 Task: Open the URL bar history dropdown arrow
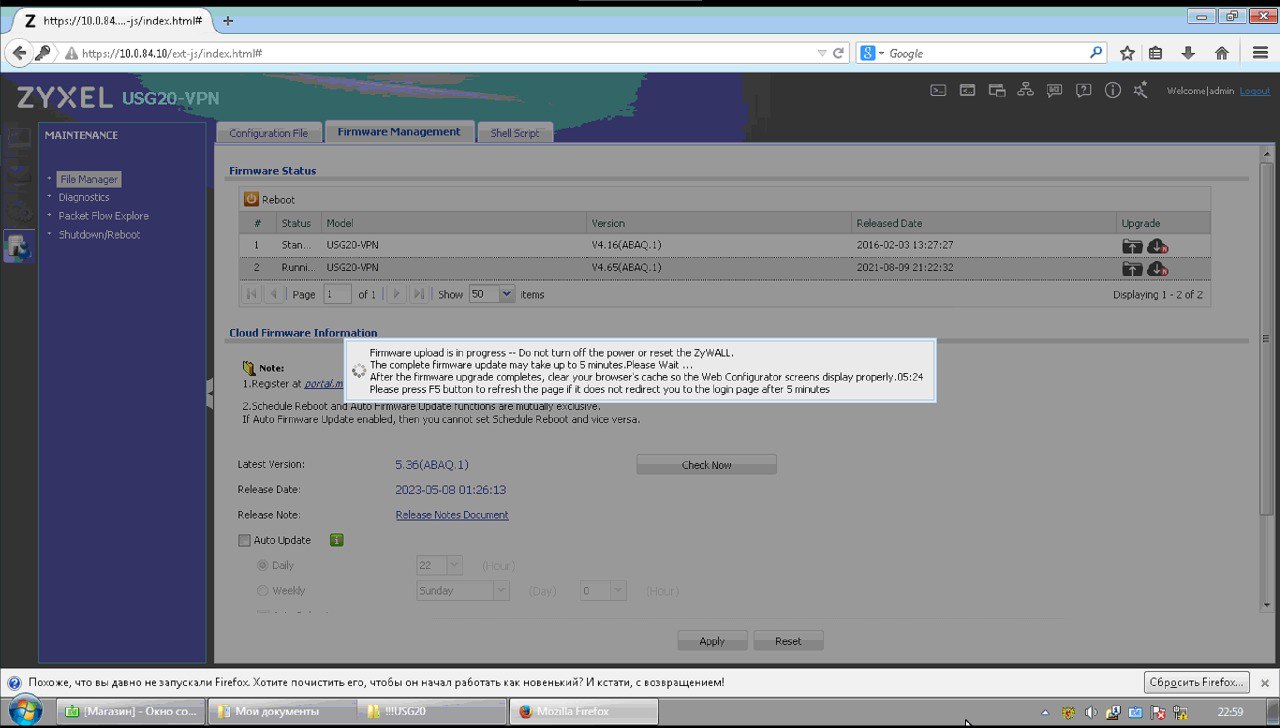[x=822, y=53]
